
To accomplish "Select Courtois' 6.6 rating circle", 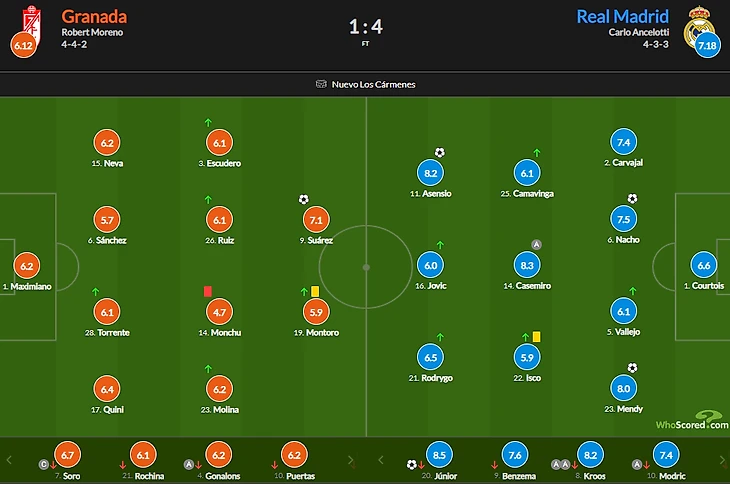I will coord(703,265).
